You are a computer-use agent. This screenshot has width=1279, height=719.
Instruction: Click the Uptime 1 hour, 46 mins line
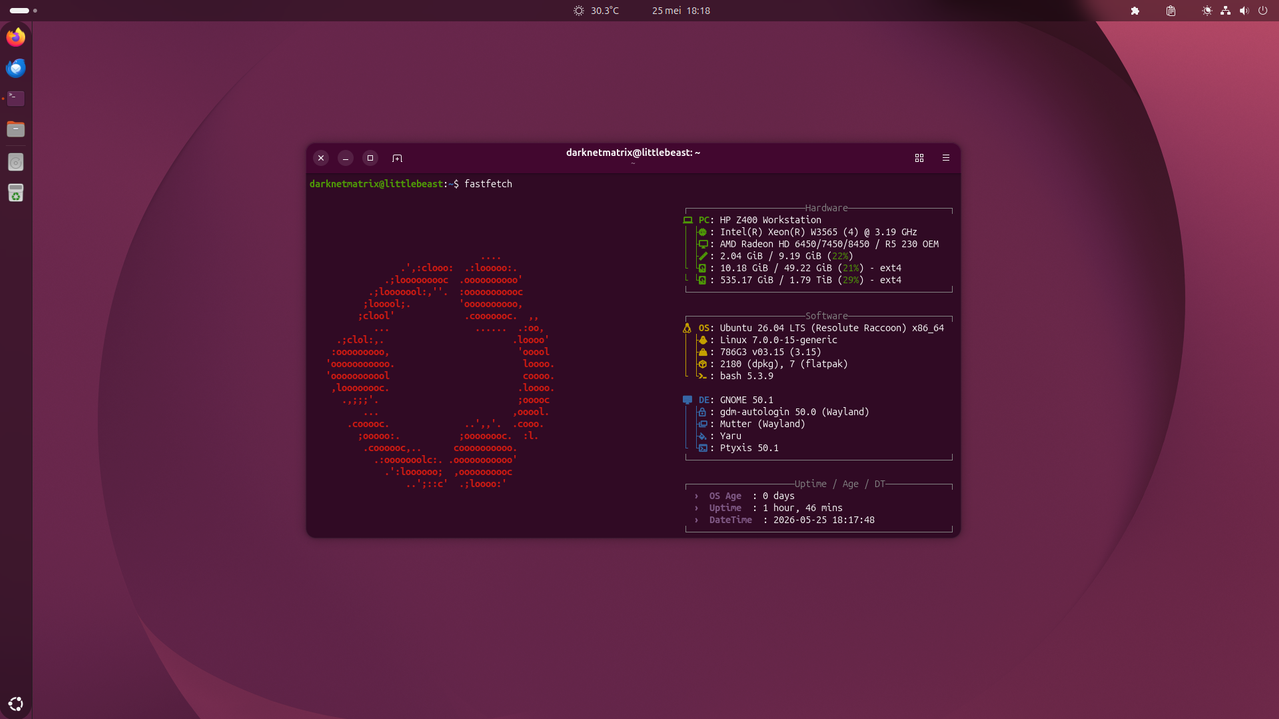click(769, 508)
